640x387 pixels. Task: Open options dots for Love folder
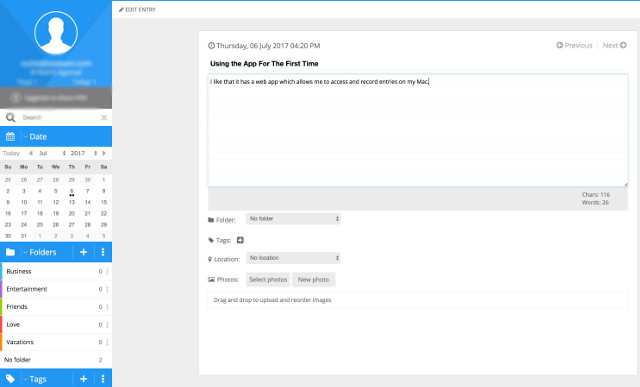(x=107, y=325)
